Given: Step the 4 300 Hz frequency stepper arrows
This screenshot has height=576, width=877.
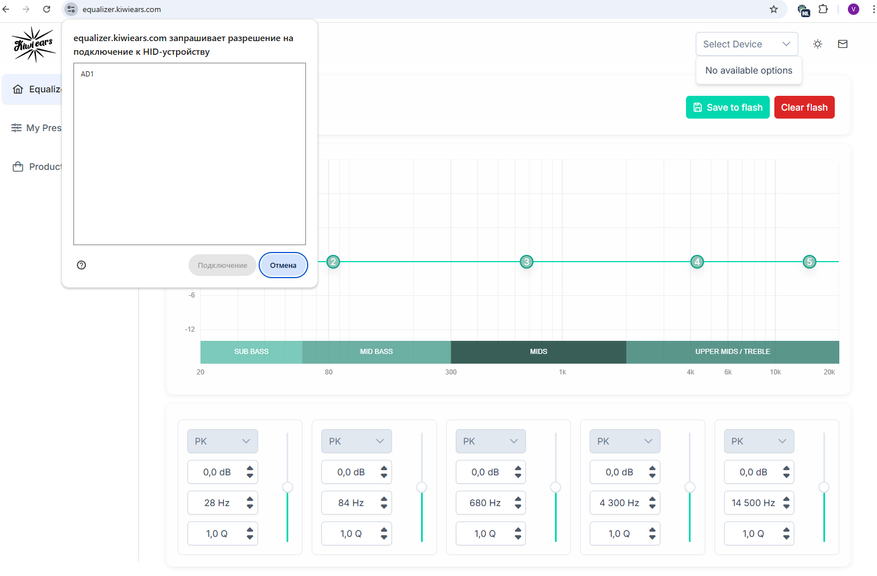Looking at the screenshot, I should (652, 503).
